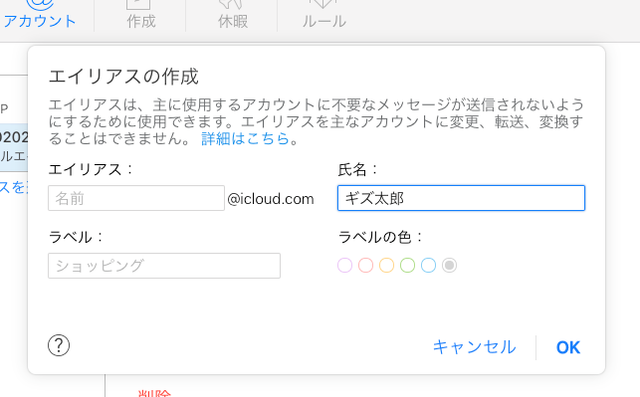The image size is (640, 397).
Task: Choose the red label color
Action: tap(366, 265)
